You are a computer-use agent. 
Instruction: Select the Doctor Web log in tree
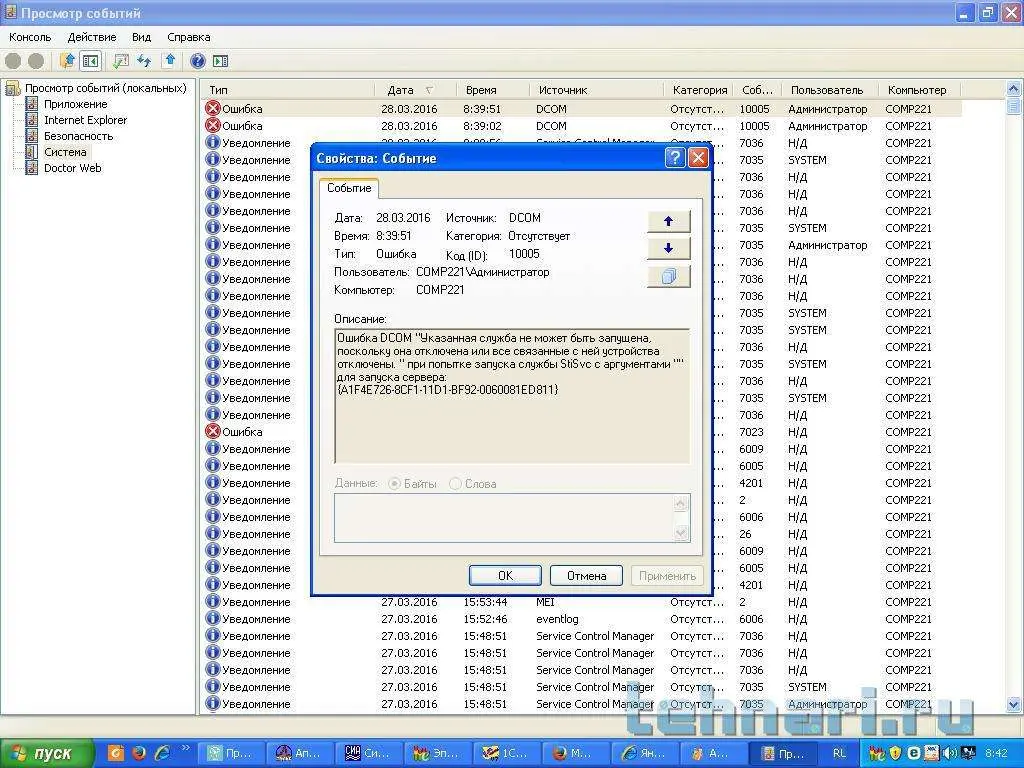(x=72, y=168)
